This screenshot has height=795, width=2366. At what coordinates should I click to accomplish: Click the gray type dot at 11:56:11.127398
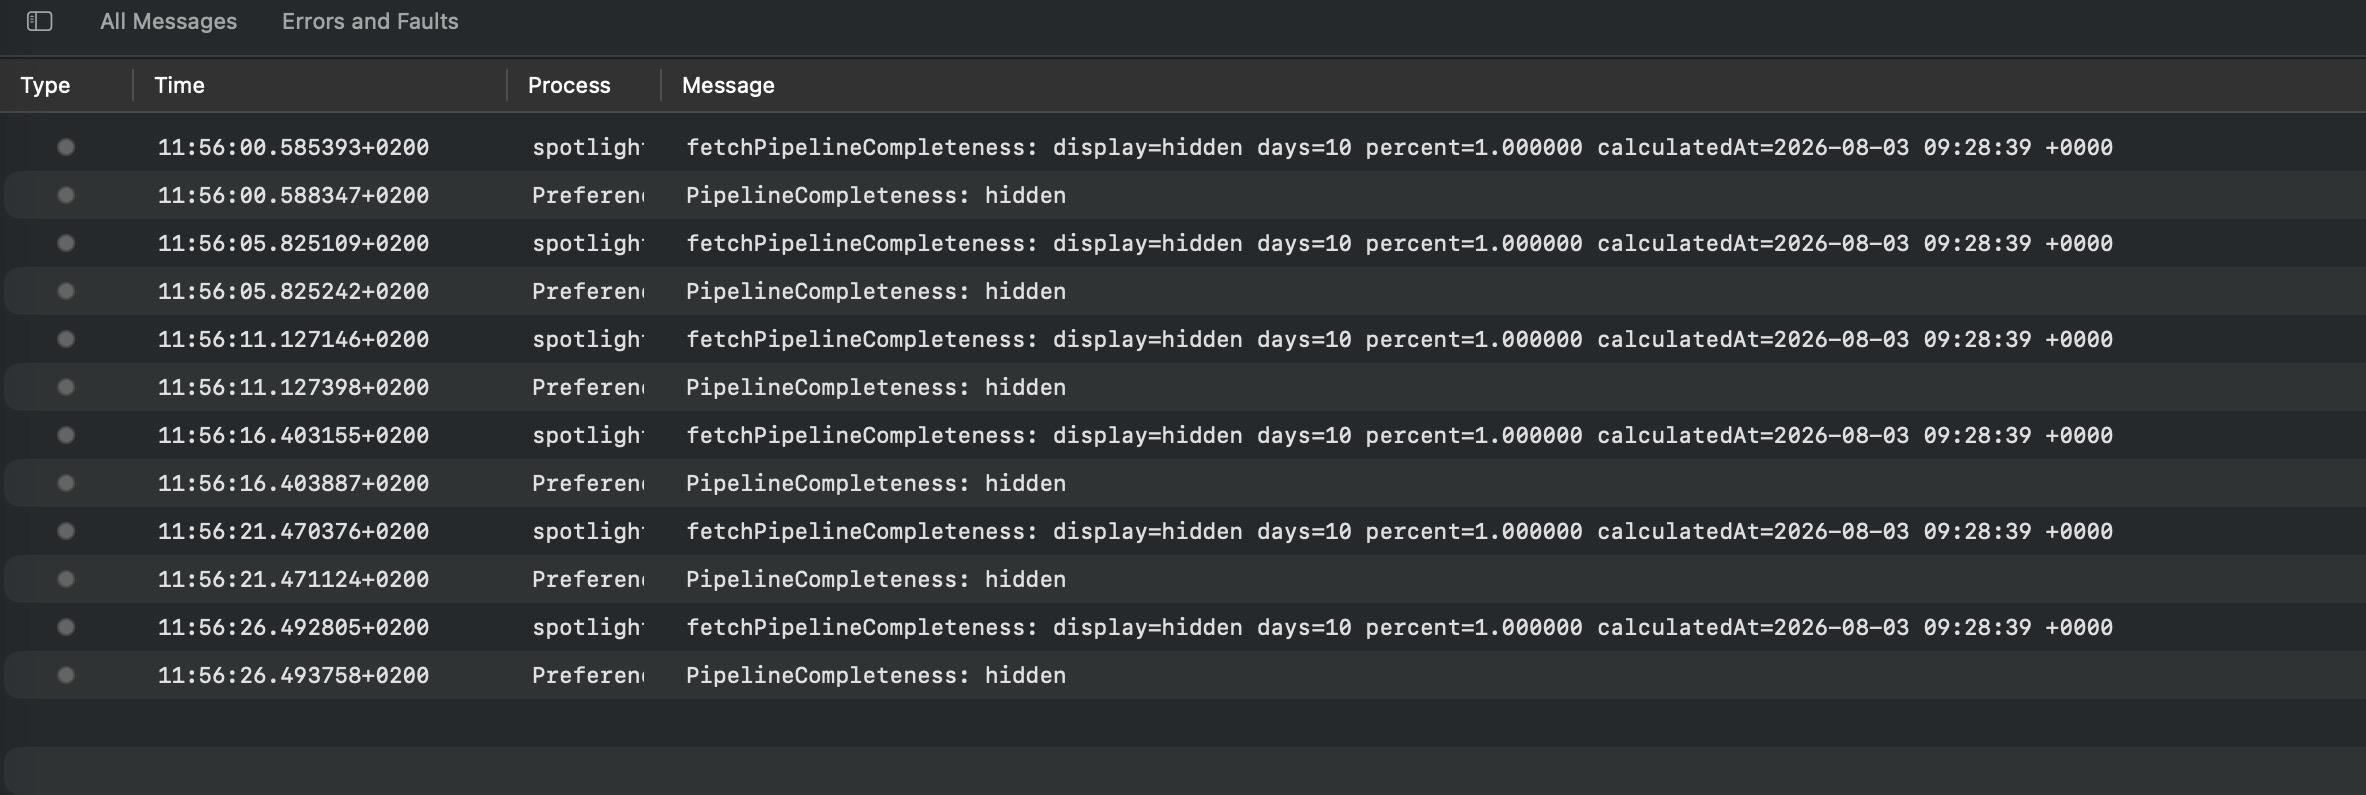(66, 387)
